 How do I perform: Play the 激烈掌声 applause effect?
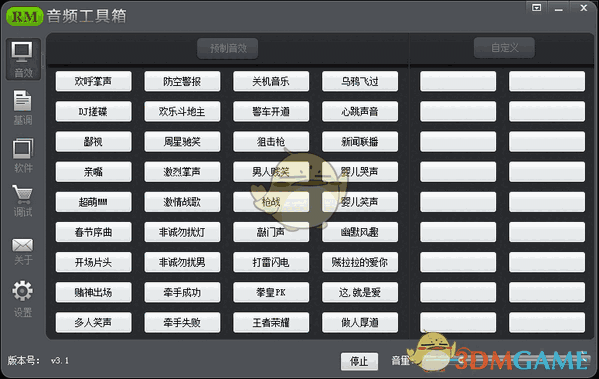pos(182,172)
